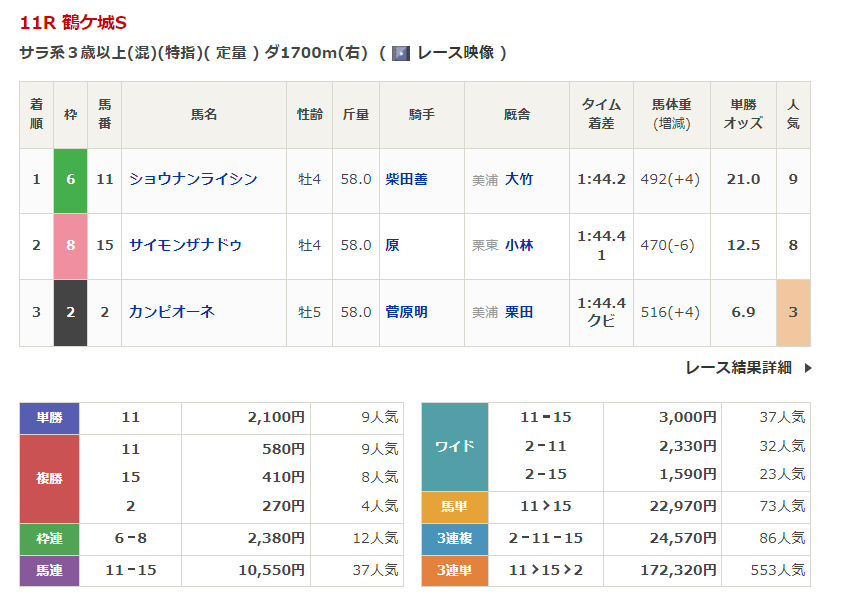
Task: Click the pink frame 8 box
Action: [70, 246]
